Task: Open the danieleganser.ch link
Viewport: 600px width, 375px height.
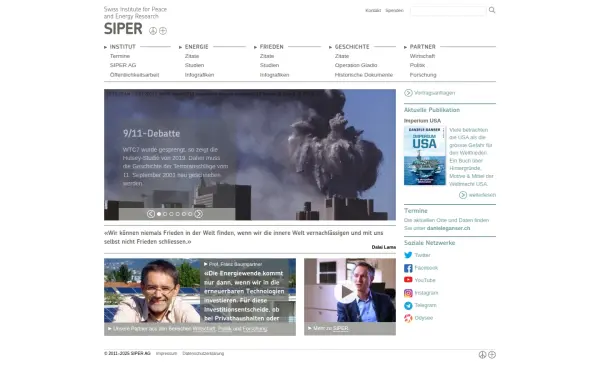Action: click(x=448, y=228)
